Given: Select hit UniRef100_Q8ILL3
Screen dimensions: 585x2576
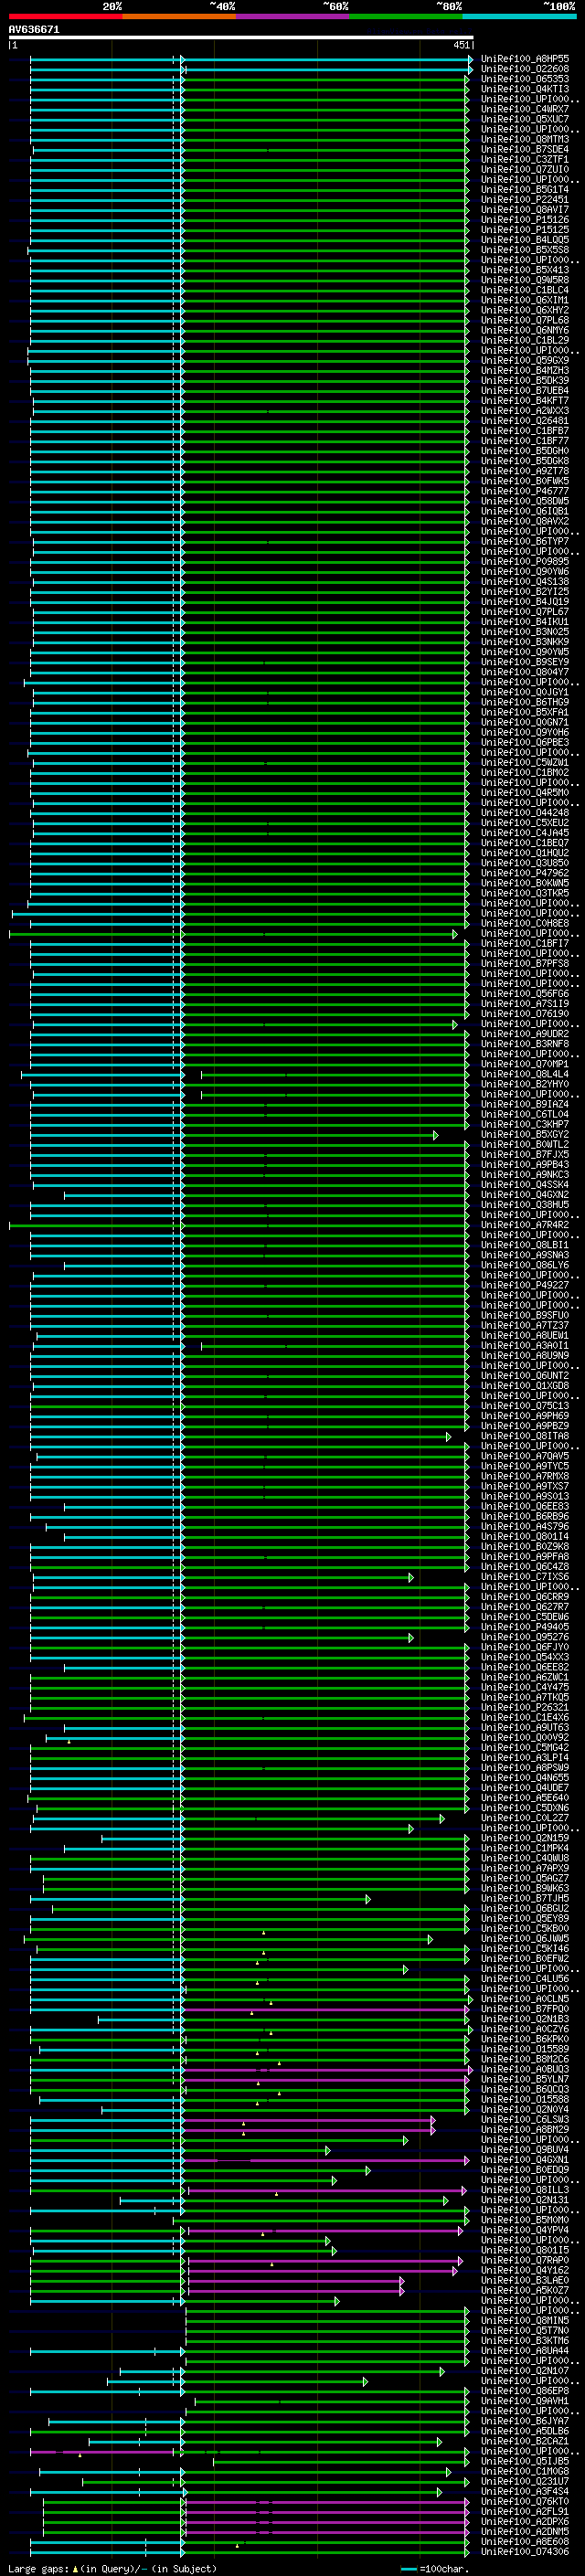Looking at the screenshot, I should (525, 2189).
